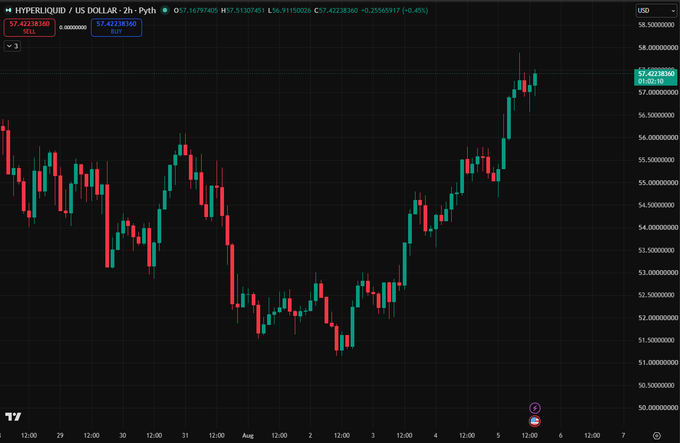
Task: Click the 56.00000000 price axis label
Action: [x=658, y=137]
